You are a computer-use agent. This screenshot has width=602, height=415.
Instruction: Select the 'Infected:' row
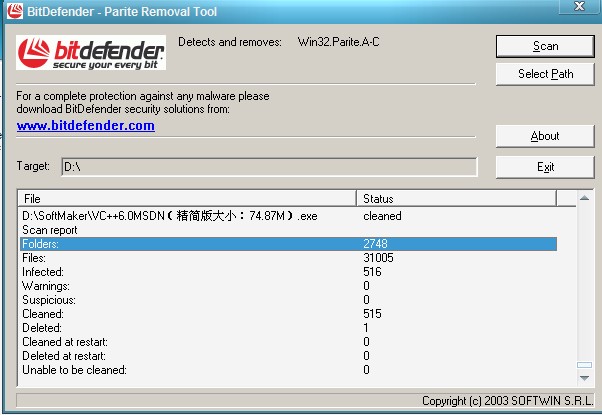[288, 272]
